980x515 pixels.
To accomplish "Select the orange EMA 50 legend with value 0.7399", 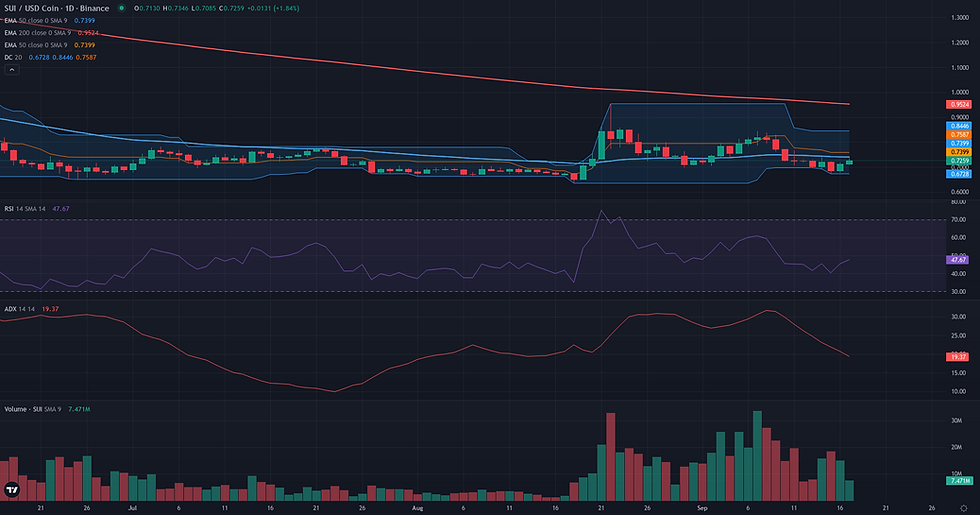I will (50, 45).
